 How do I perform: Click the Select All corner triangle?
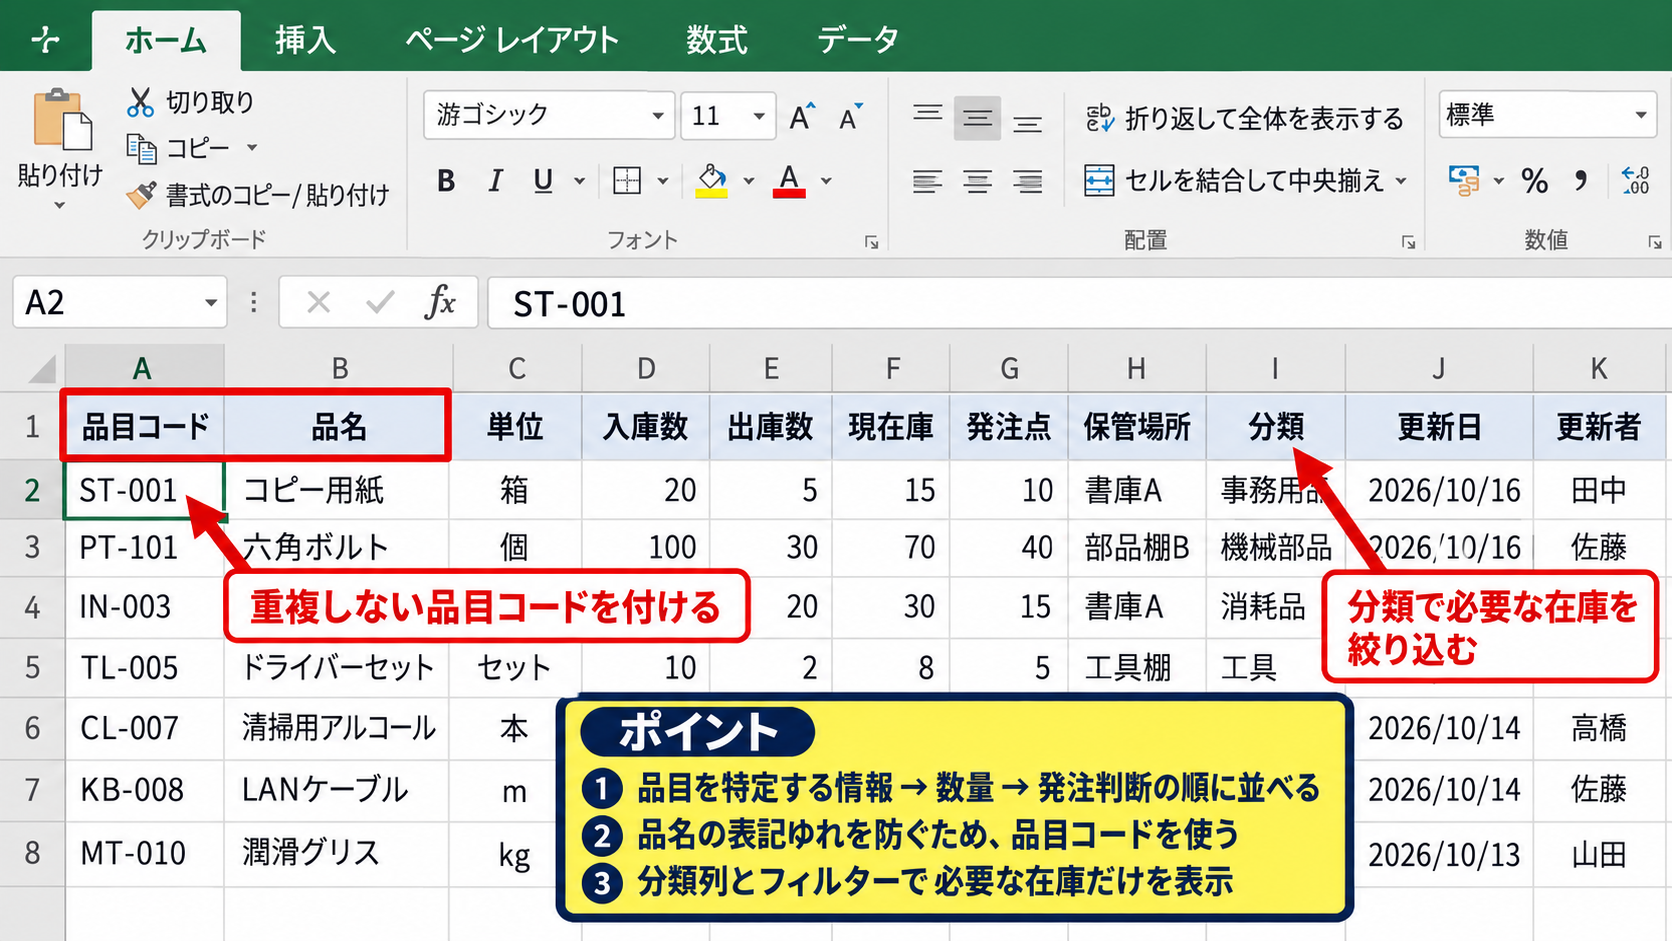[41, 370]
